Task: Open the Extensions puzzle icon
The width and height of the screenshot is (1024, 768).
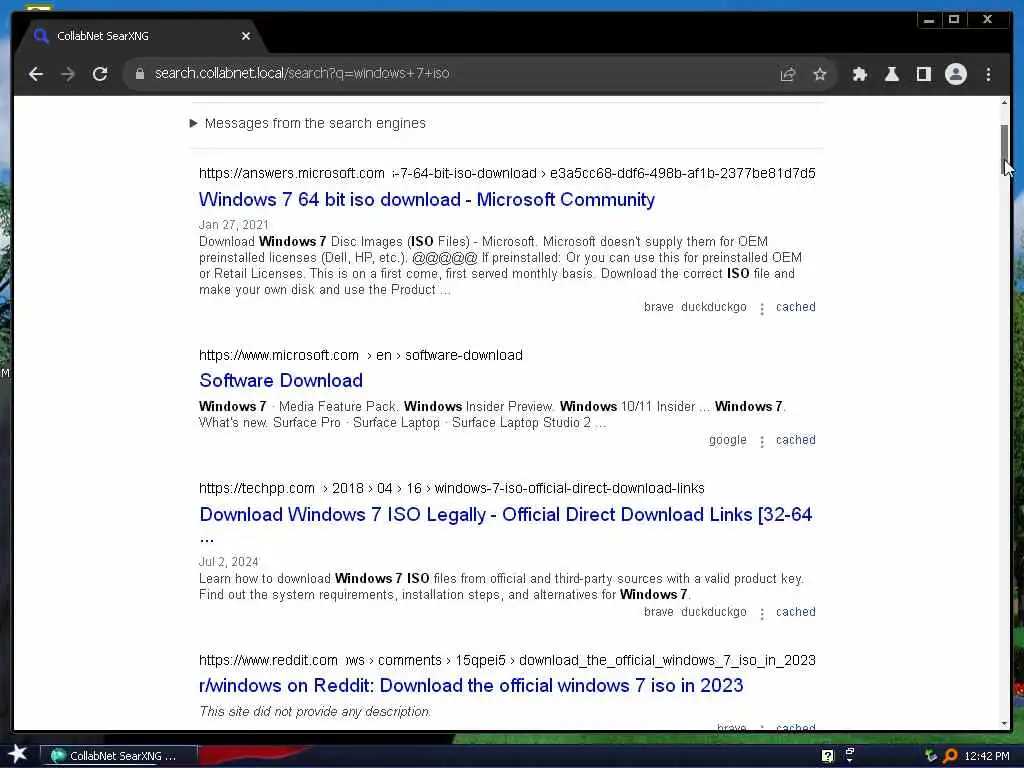Action: click(x=859, y=74)
